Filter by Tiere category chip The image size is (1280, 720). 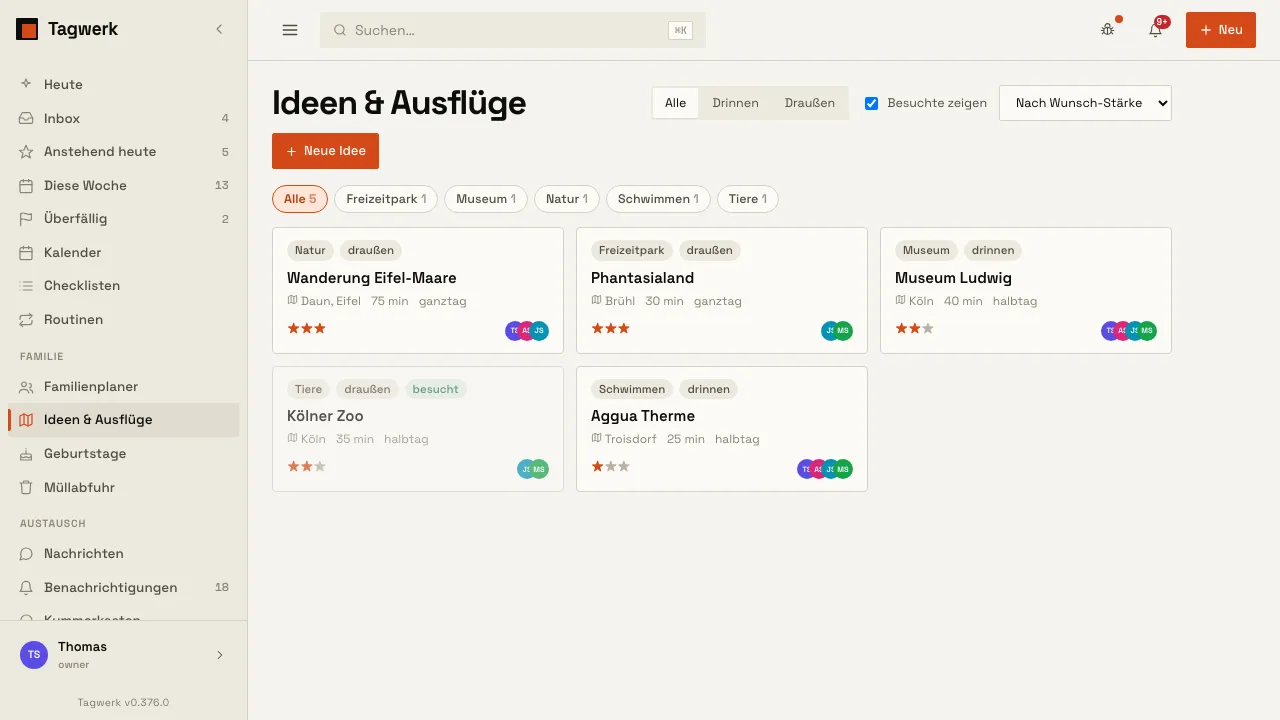click(748, 199)
